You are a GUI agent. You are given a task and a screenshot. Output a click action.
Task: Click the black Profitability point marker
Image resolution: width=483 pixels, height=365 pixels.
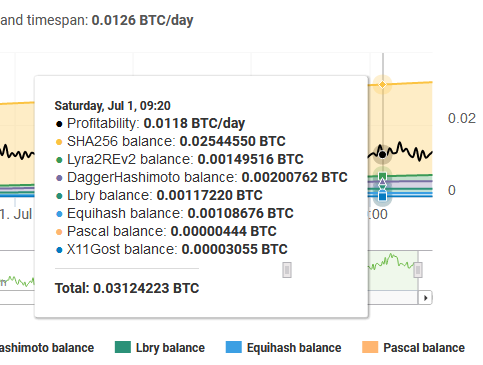382,154
